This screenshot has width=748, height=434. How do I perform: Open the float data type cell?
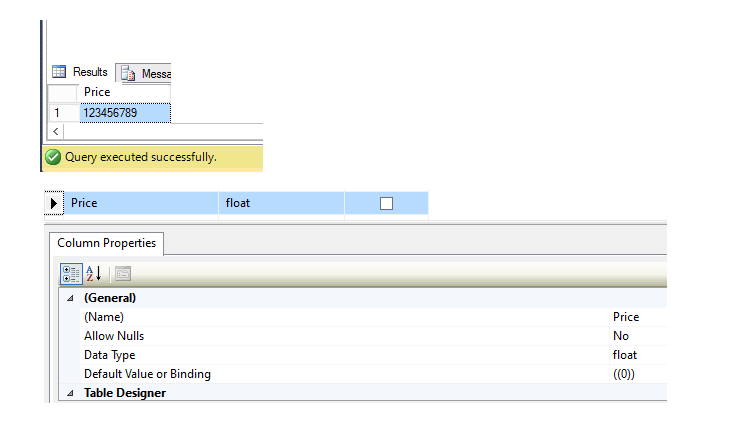tap(281, 203)
